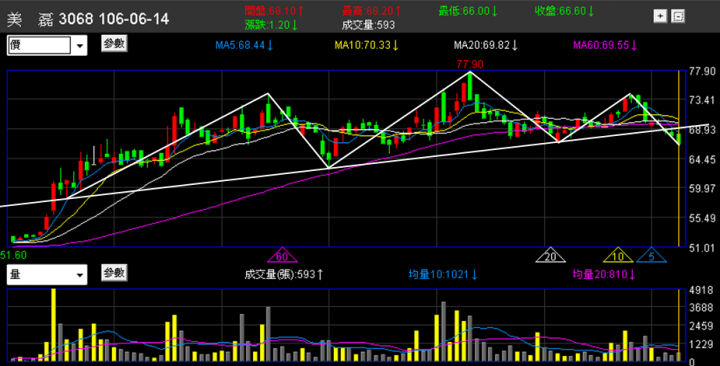Click the MA5:68.44 legend label
The image size is (720, 366).
tap(244, 45)
